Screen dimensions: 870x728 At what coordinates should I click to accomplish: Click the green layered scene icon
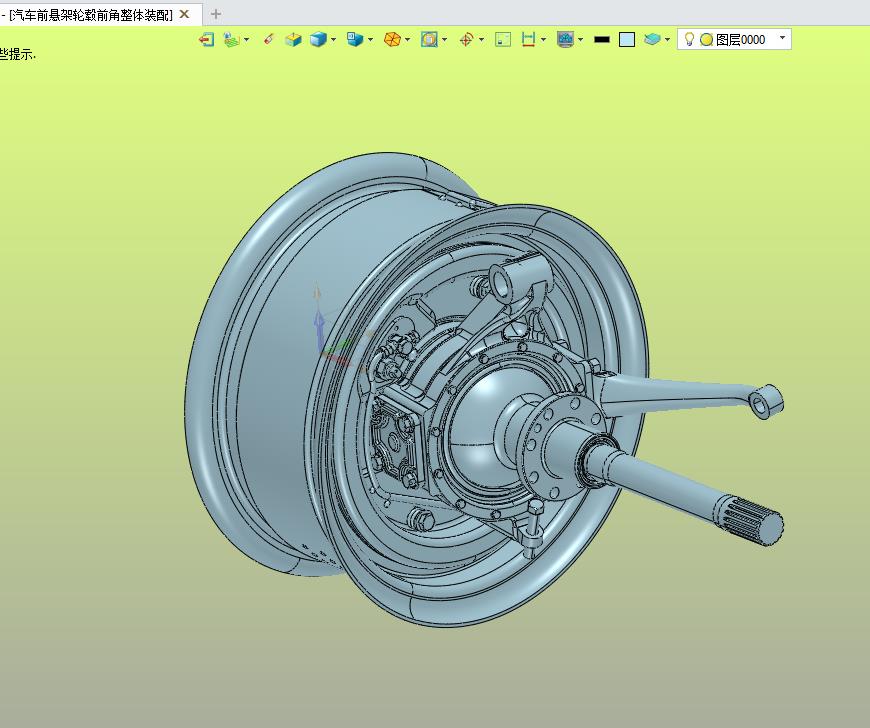[x=231, y=39]
